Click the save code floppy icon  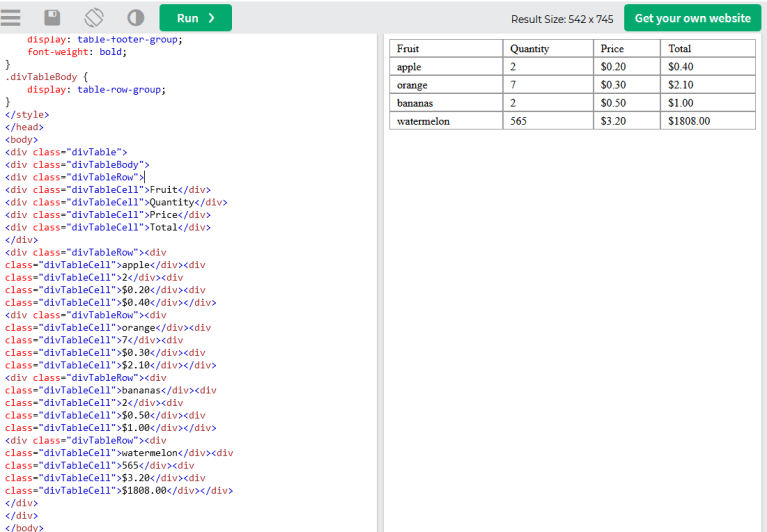(x=52, y=18)
